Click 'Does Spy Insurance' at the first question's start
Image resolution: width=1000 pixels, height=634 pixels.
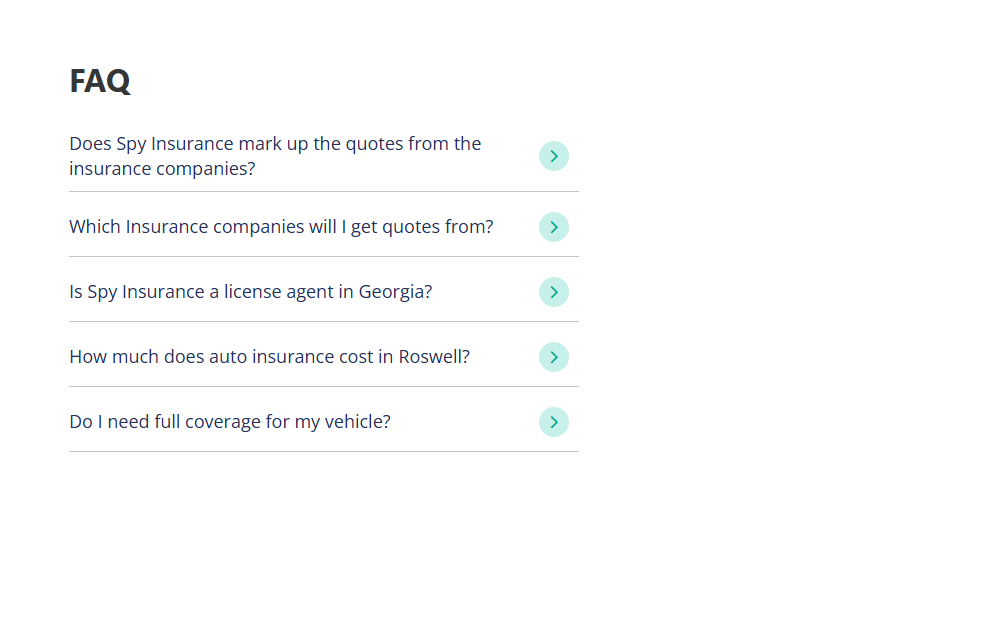pyautogui.click(x=151, y=144)
